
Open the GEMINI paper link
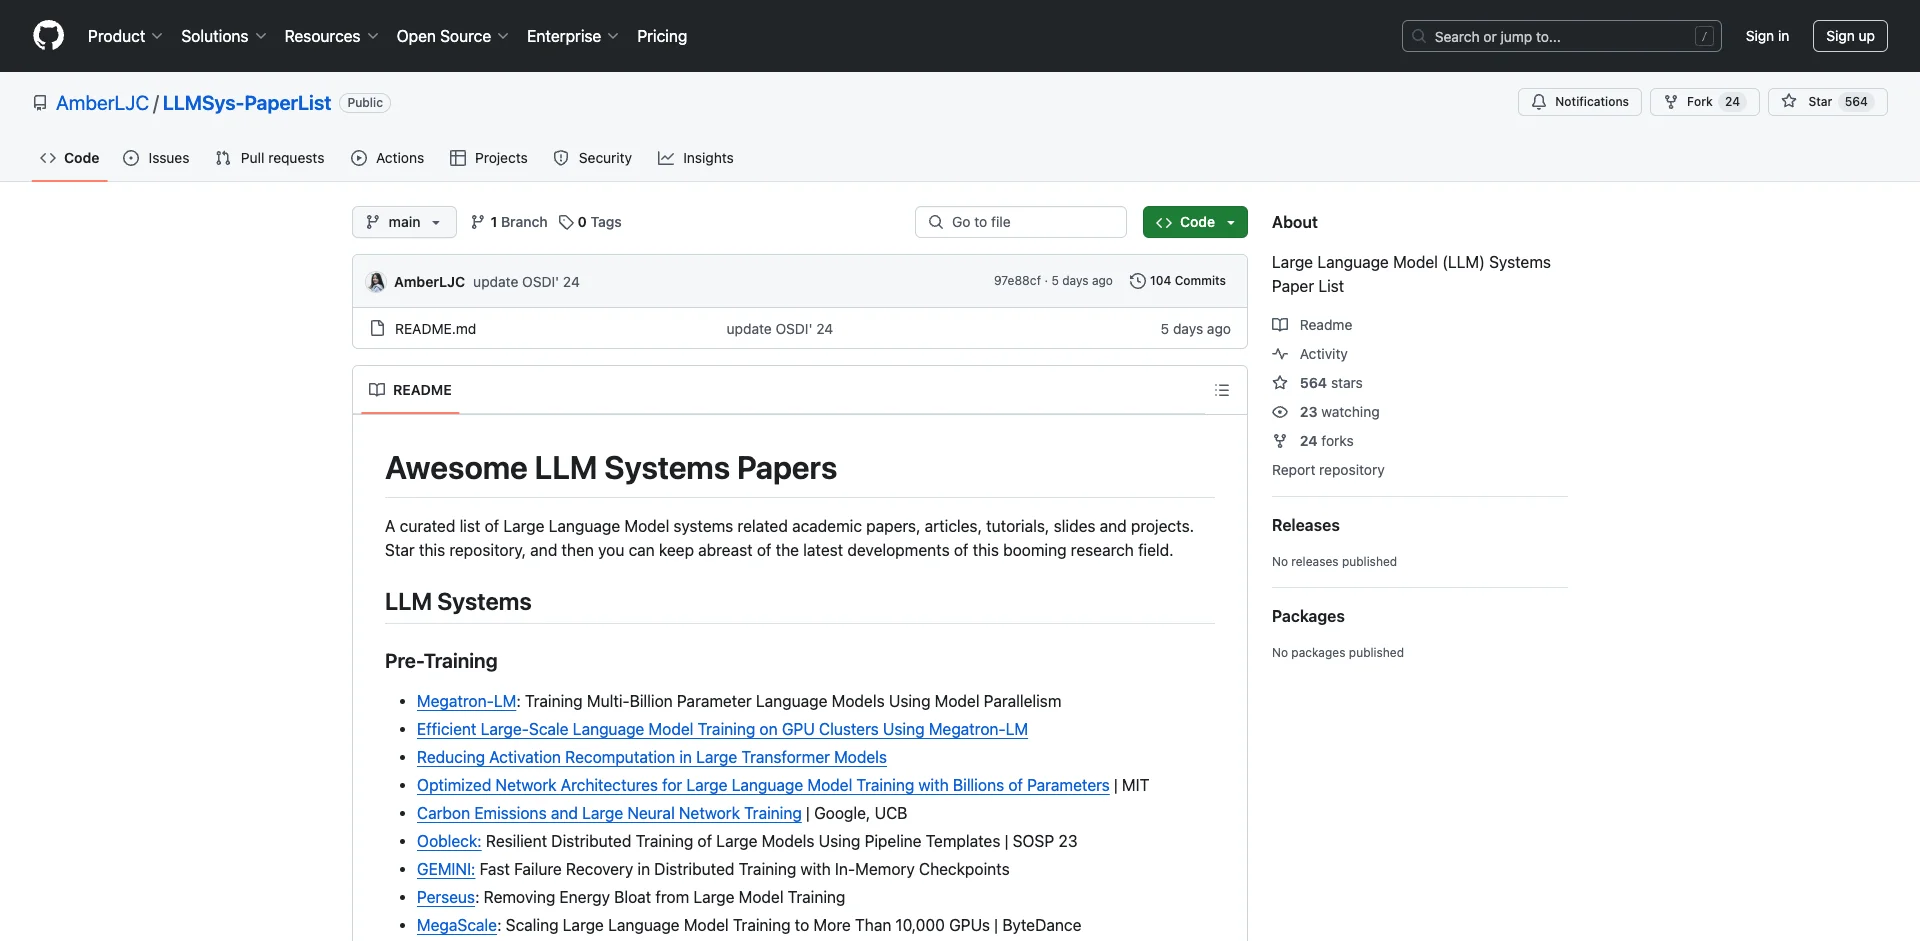pyautogui.click(x=446, y=870)
